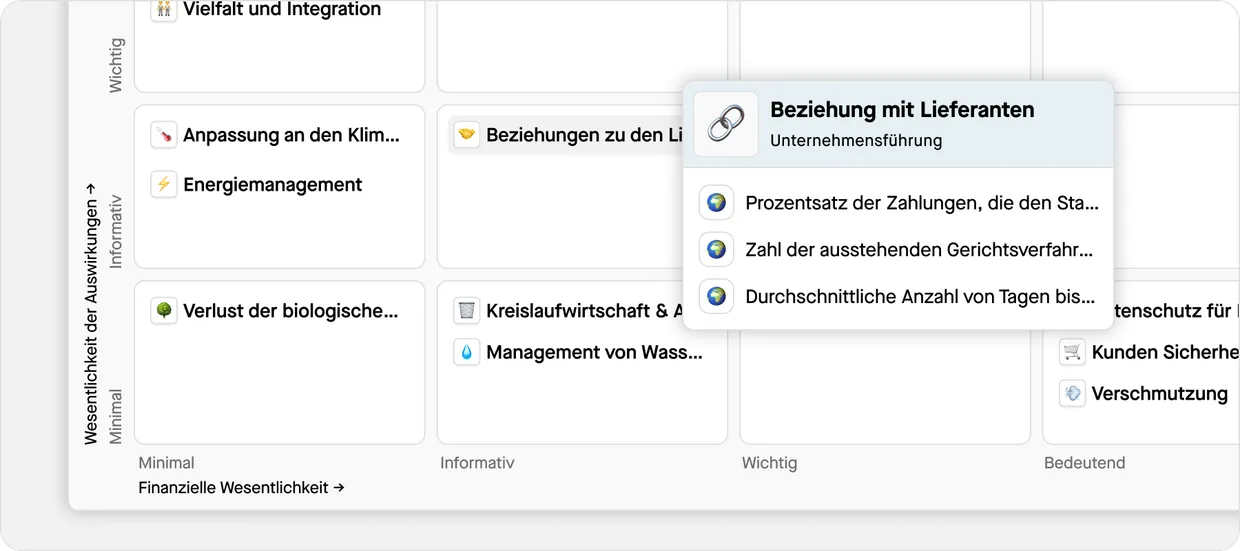The width and height of the screenshot is (1240, 551).
Task: Select 'Zahl der ausstehenden Gerichtsverfahr...' entry
Action: [918, 250]
